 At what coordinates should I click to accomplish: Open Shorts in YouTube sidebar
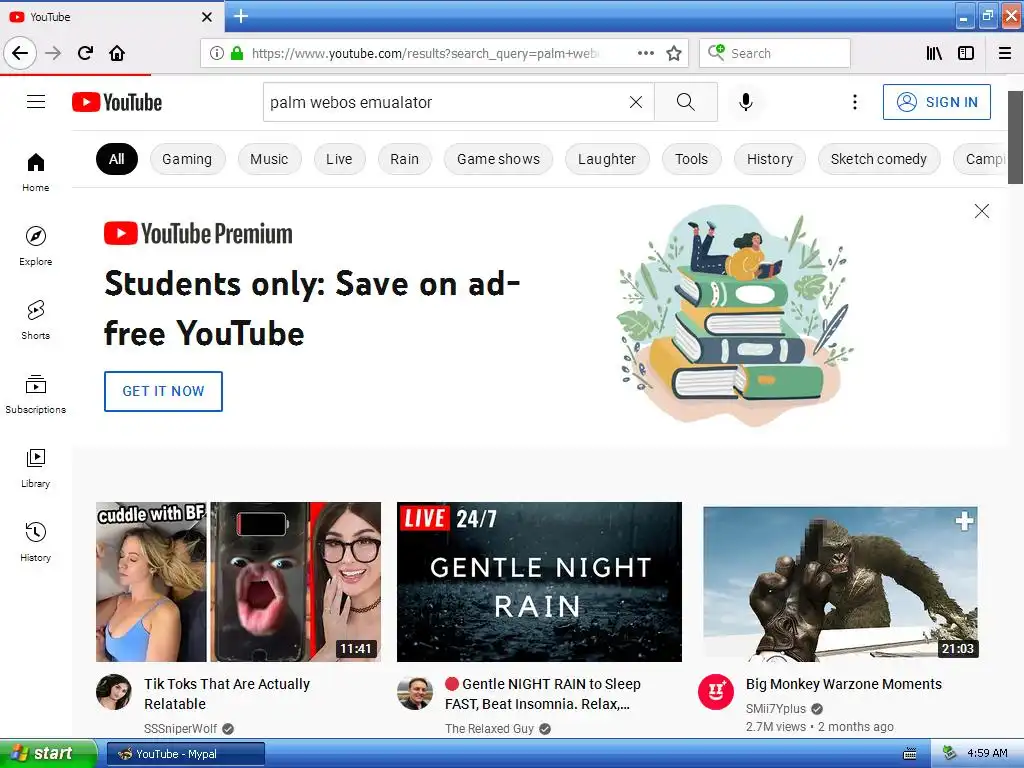click(x=36, y=320)
